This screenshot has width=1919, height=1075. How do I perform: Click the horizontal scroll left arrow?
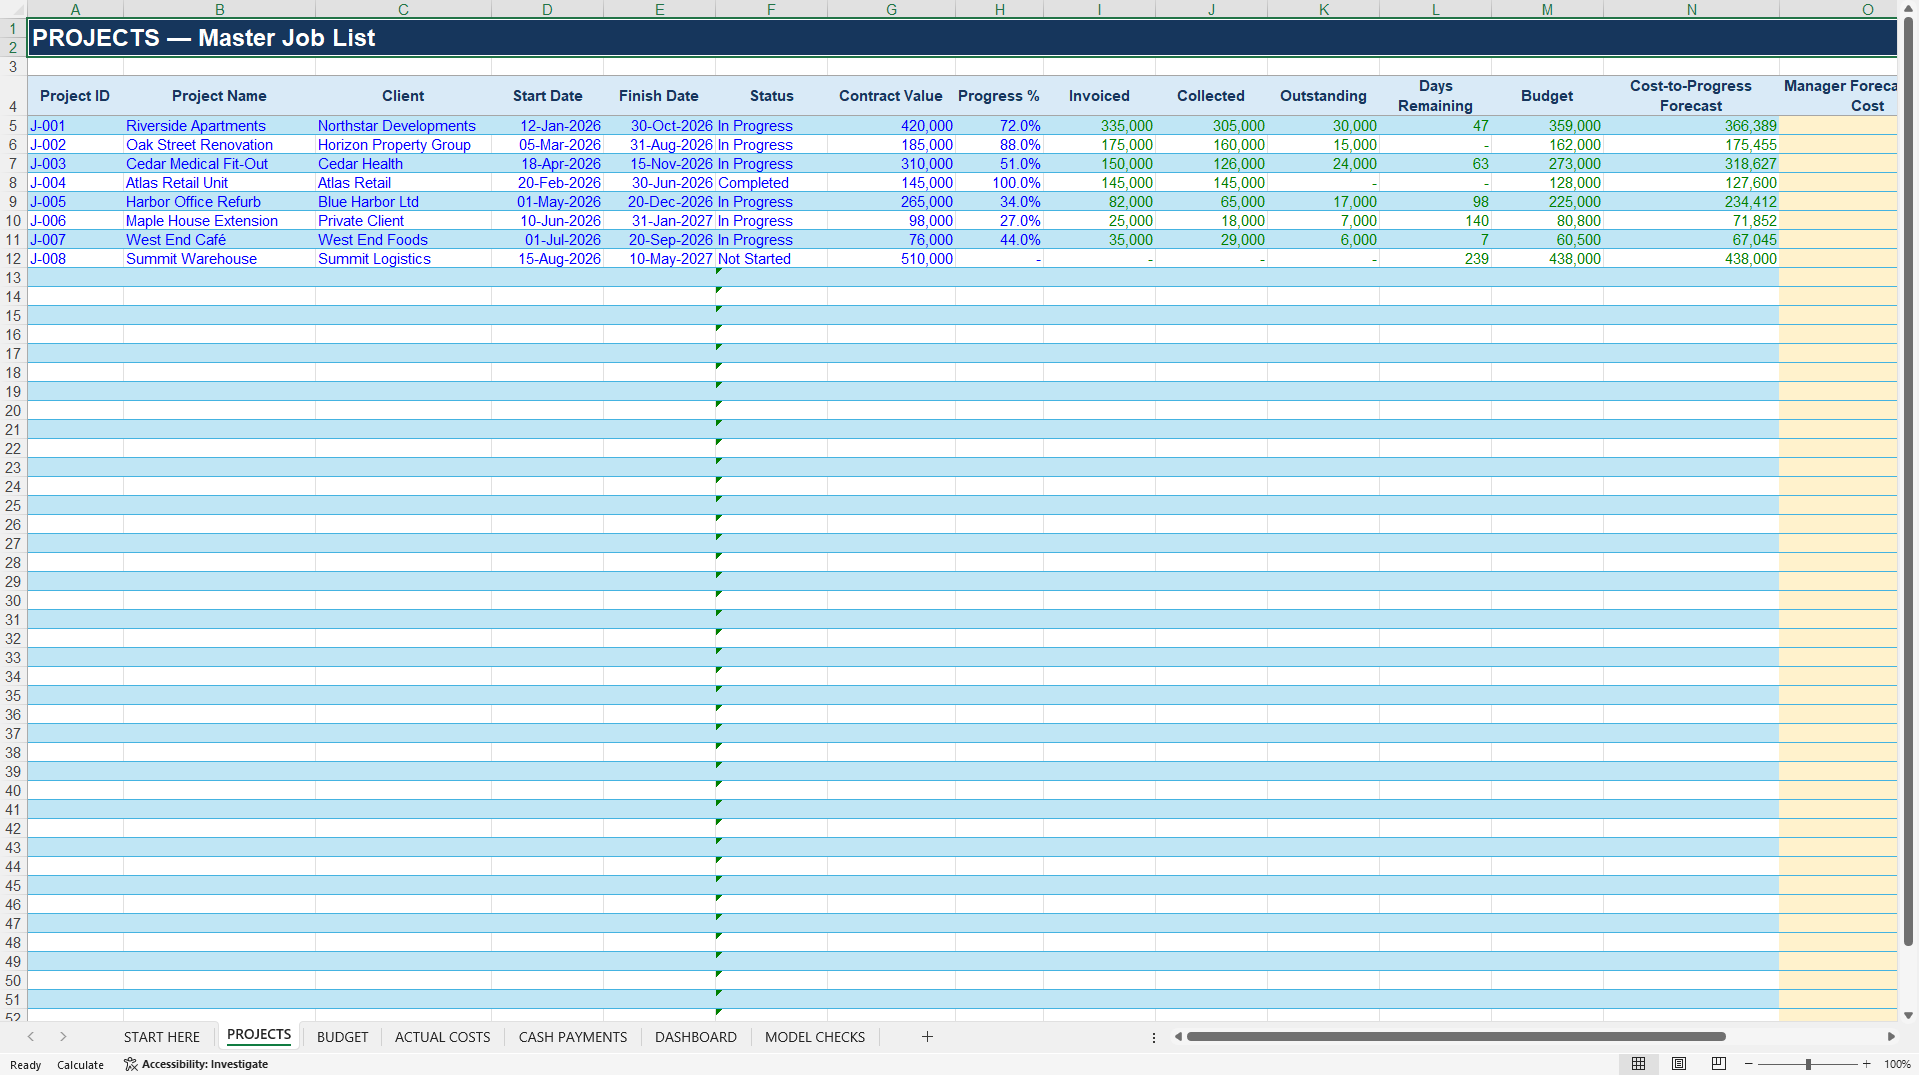pyautogui.click(x=1178, y=1037)
